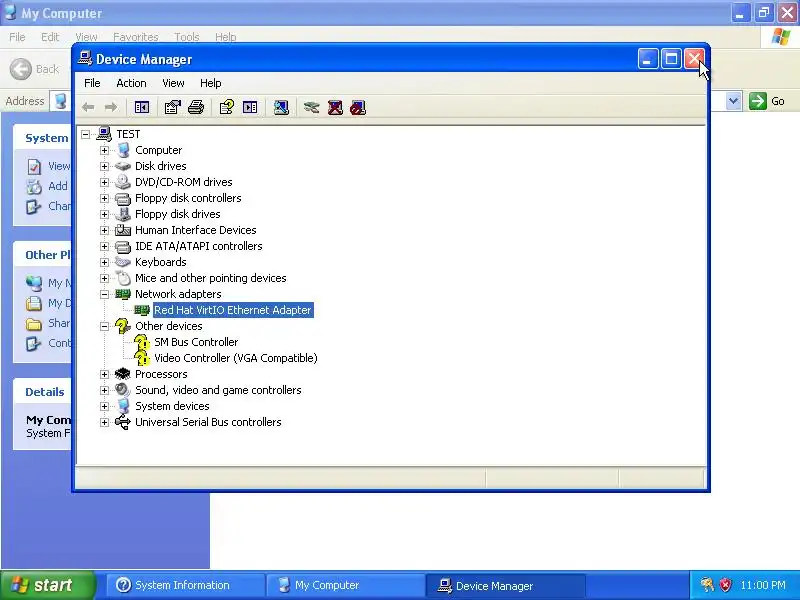Image resolution: width=800 pixels, height=600 pixels.
Task: Click the Processors category icon
Action: click(x=123, y=374)
